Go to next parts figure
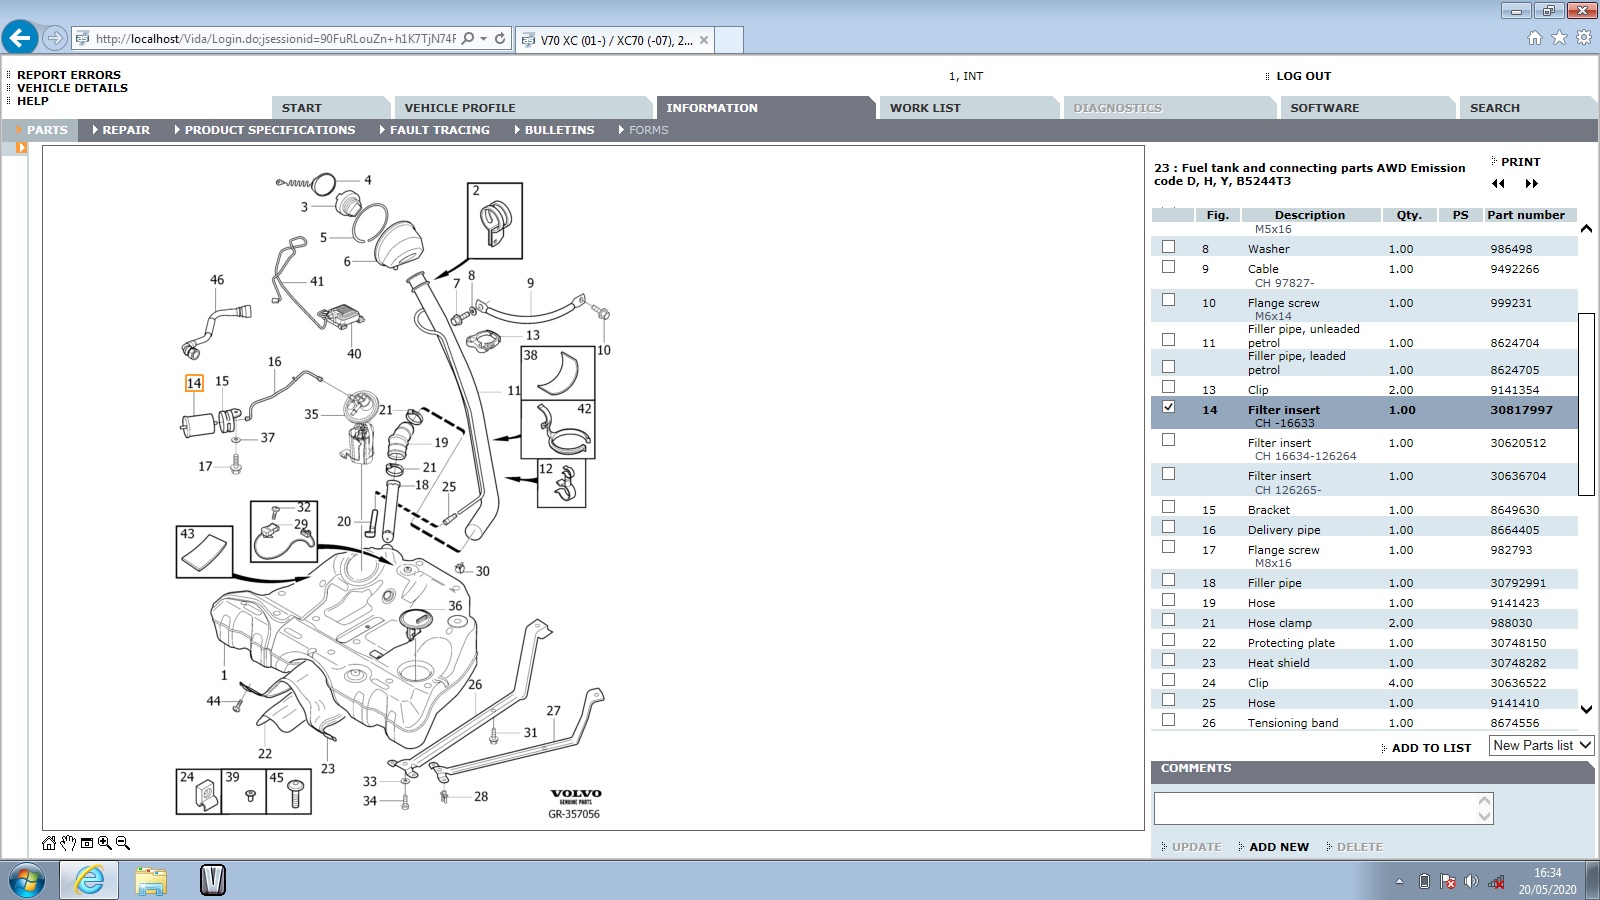The width and height of the screenshot is (1600, 900). (1531, 184)
